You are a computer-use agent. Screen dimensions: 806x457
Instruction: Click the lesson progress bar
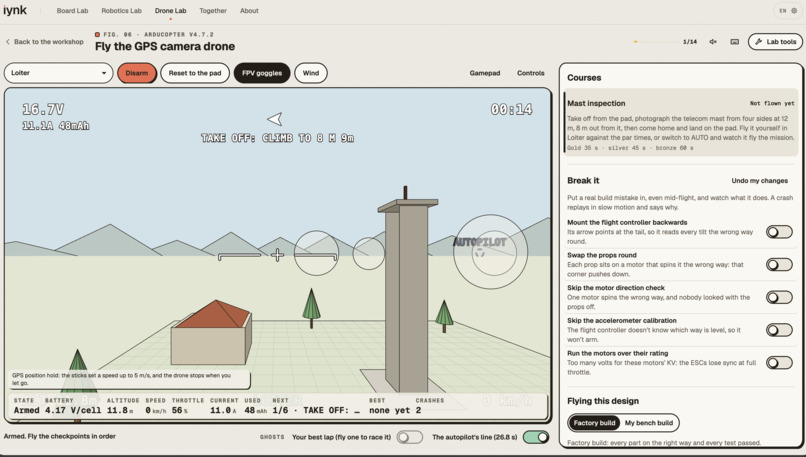pyautogui.click(x=656, y=42)
